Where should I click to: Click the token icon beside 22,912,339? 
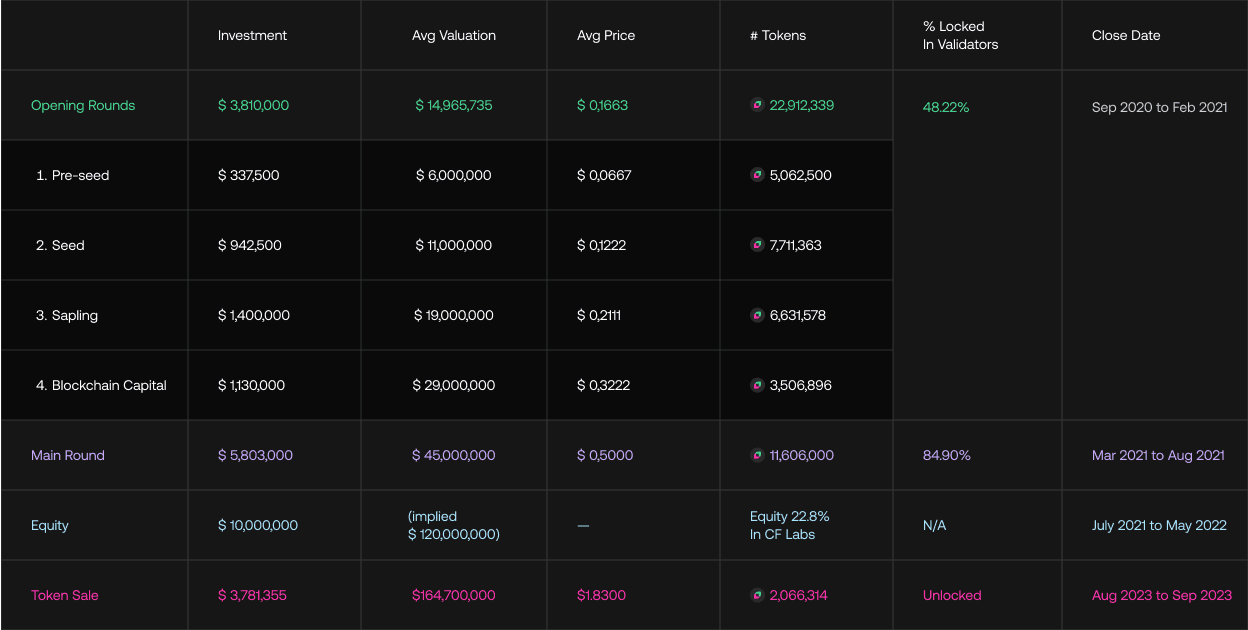point(757,105)
